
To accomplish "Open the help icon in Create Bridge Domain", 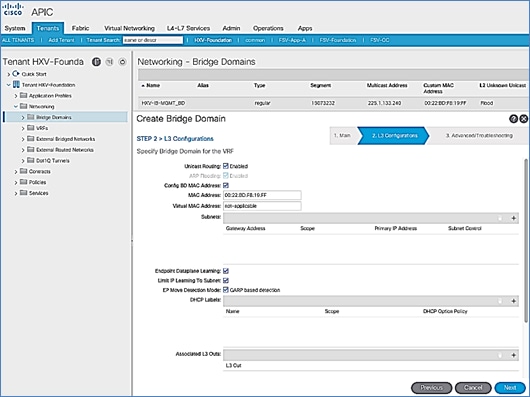I will [513, 119].
